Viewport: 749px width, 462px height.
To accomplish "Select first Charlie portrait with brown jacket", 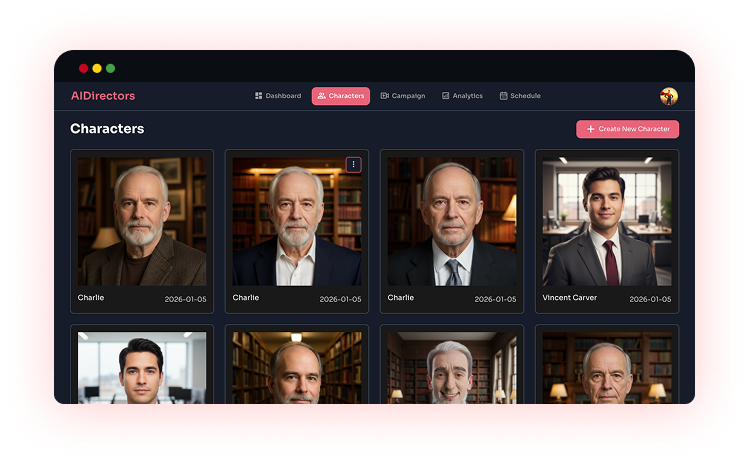I will point(142,222).
